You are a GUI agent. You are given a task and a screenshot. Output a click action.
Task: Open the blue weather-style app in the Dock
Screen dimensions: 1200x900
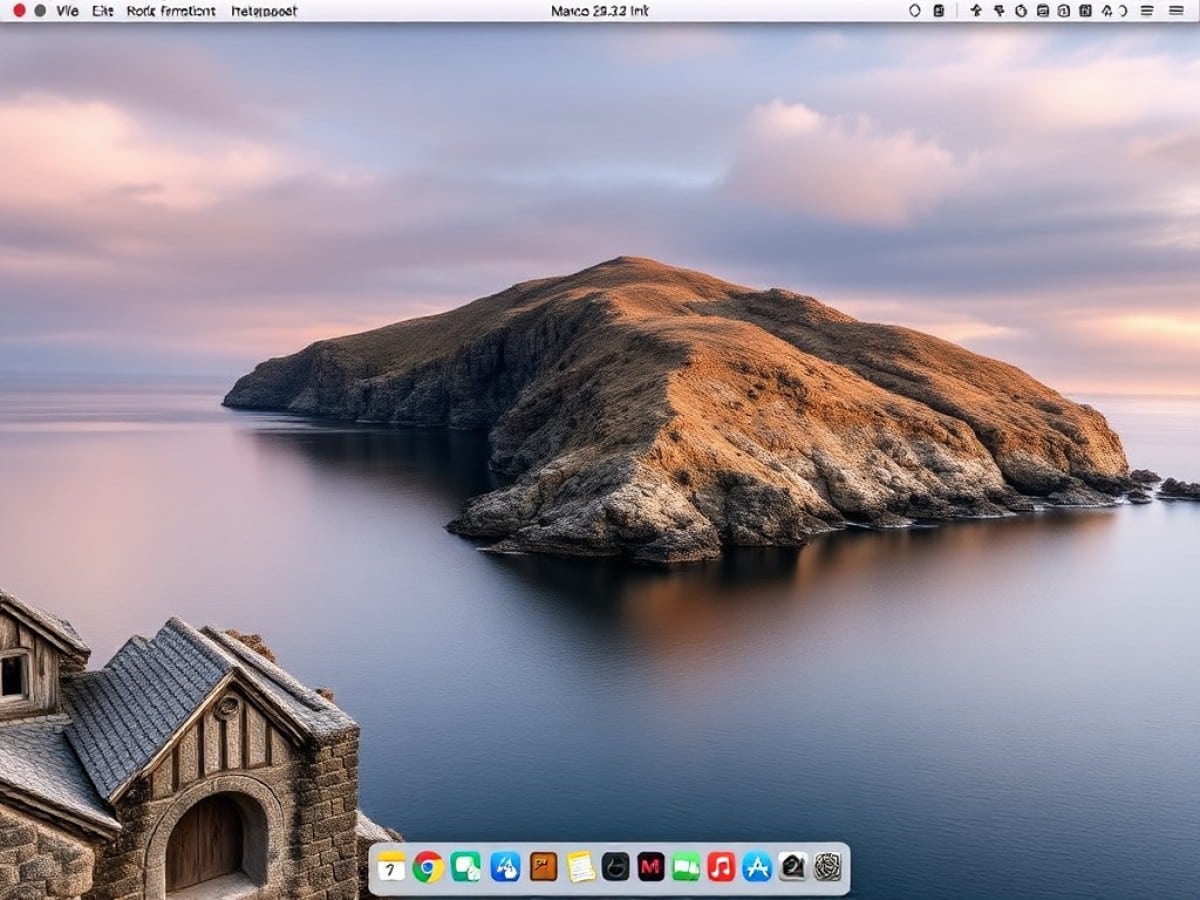pos(504,869)
